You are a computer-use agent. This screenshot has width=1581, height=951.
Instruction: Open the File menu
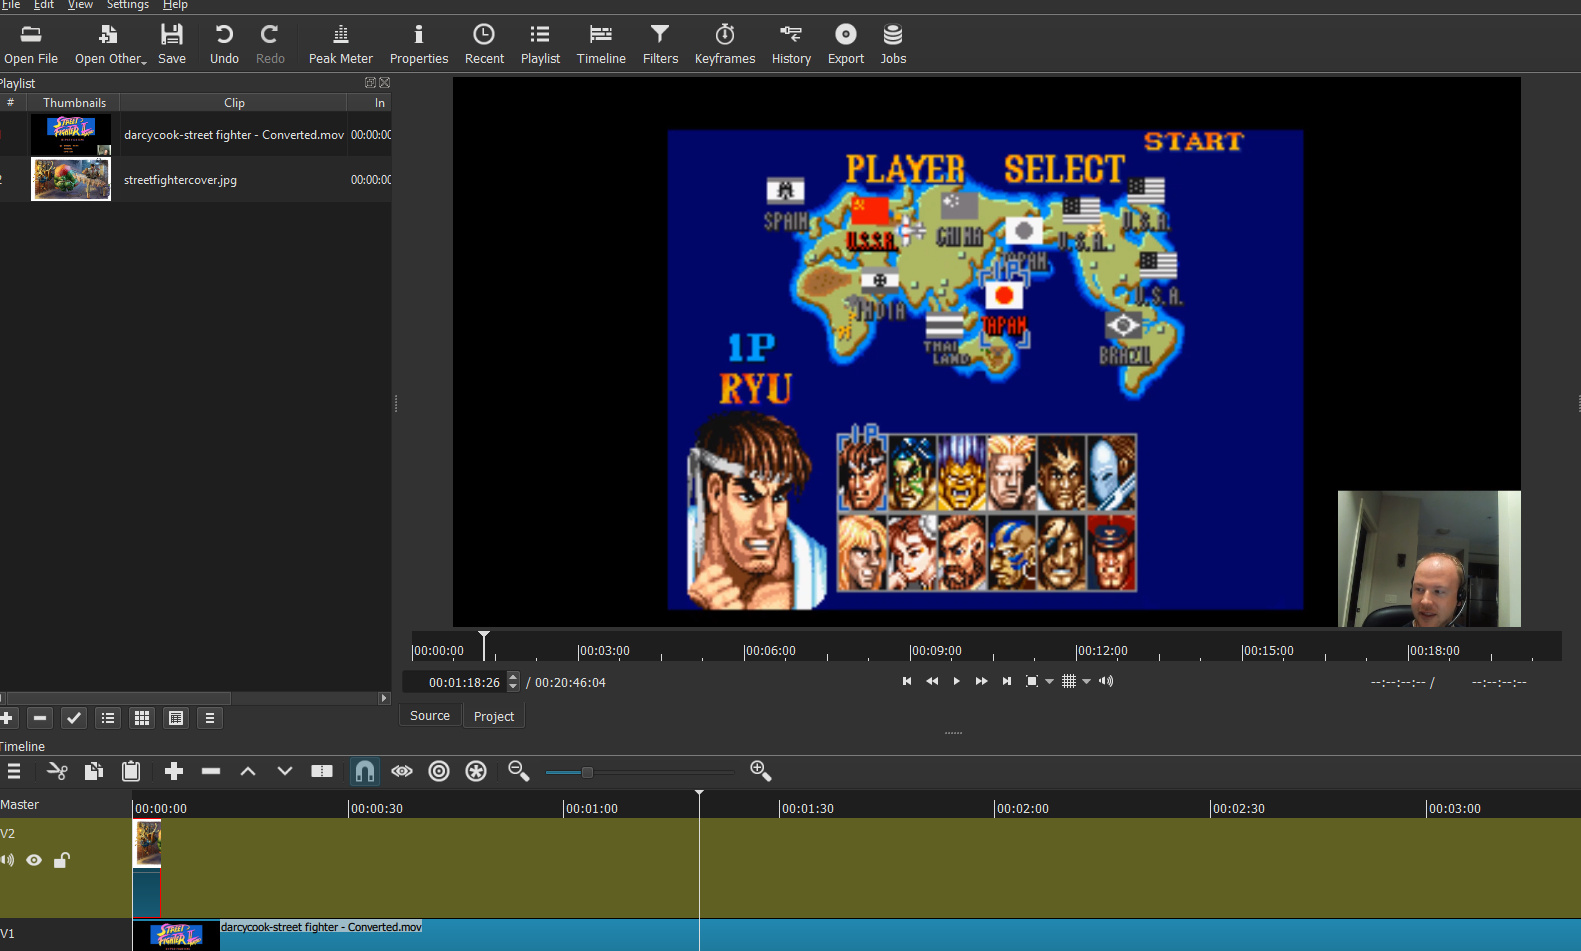[x=11, y=5]
